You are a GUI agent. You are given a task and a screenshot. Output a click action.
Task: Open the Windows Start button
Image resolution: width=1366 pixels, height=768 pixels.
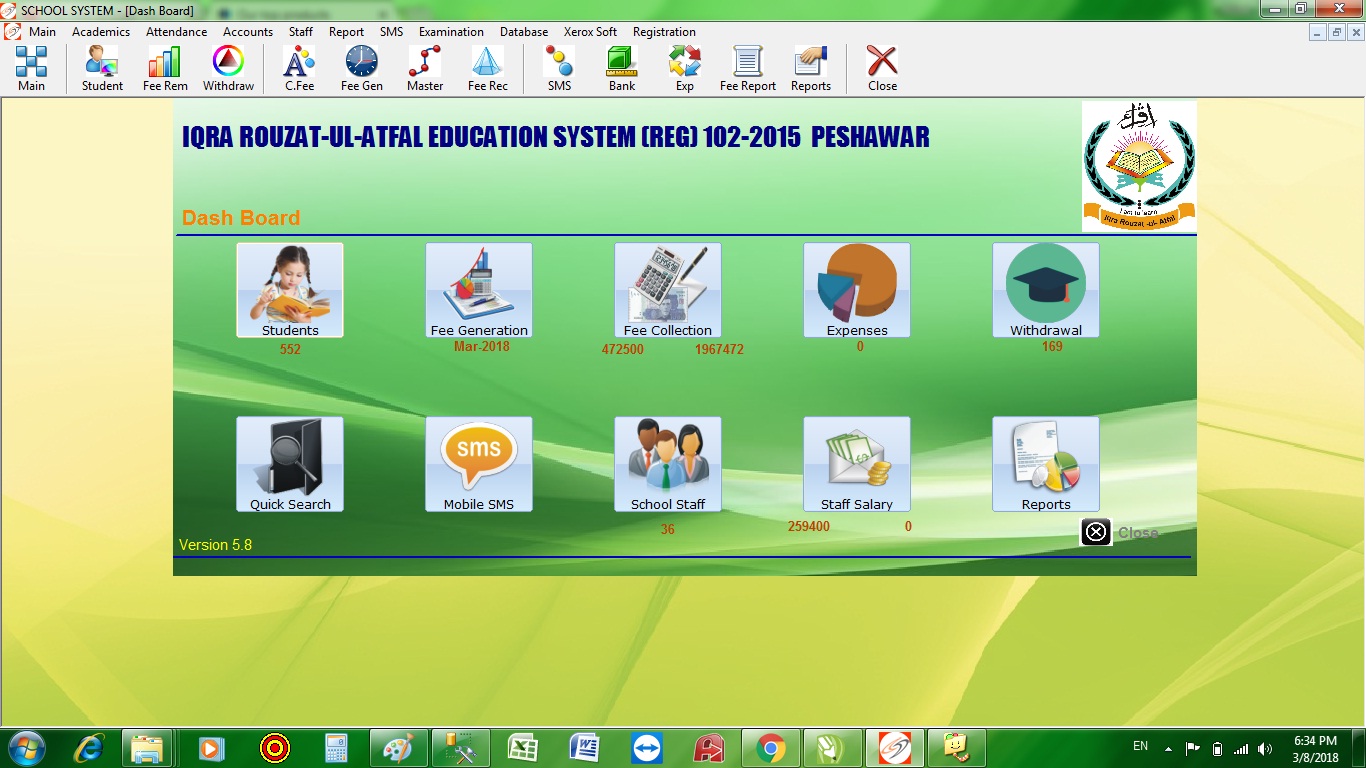[27, 748]
